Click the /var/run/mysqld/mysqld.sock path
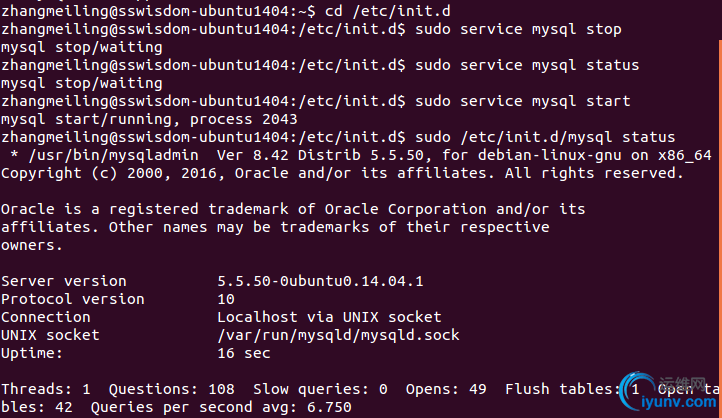 pos(338,335)
